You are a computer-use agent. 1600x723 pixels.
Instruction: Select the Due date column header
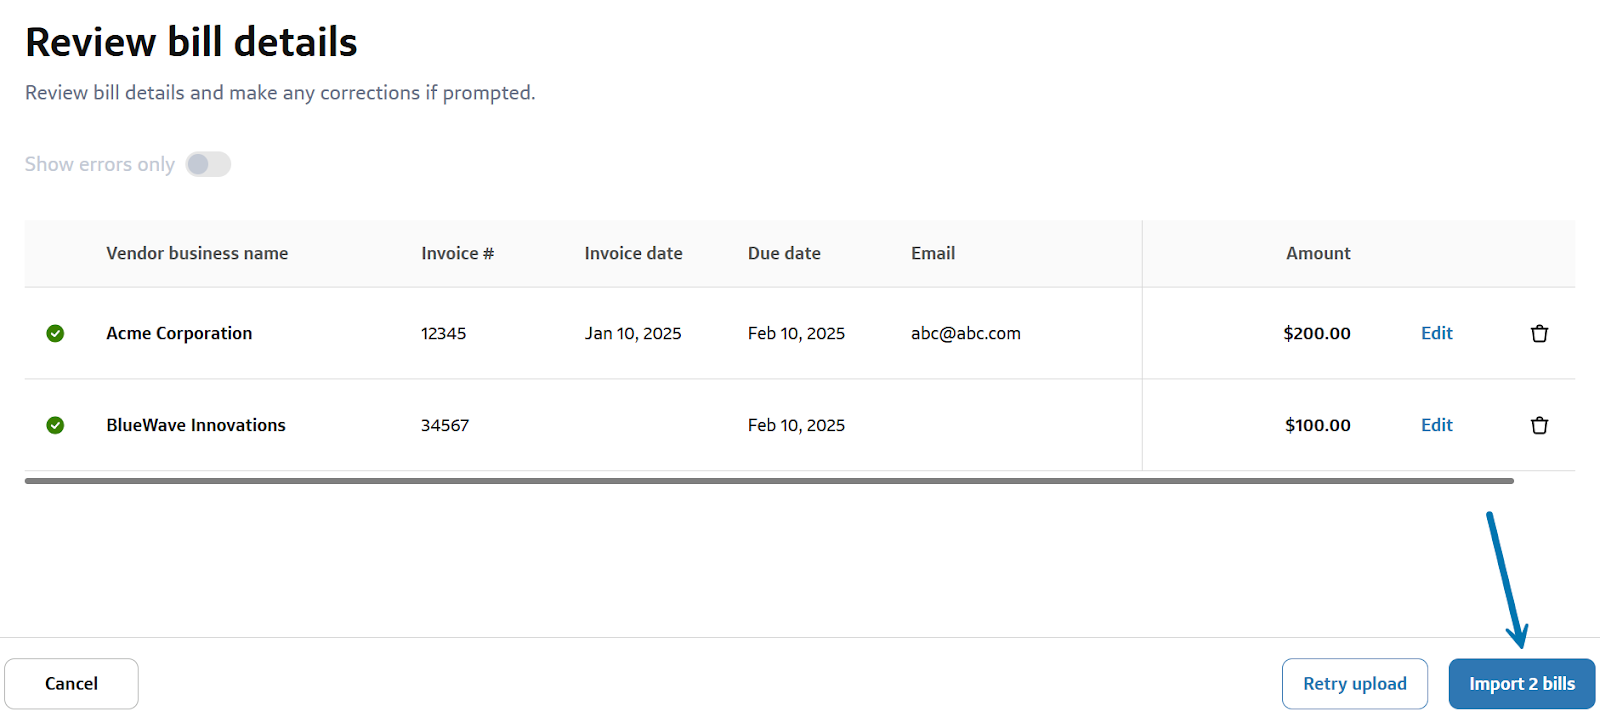tap(784, 254)
